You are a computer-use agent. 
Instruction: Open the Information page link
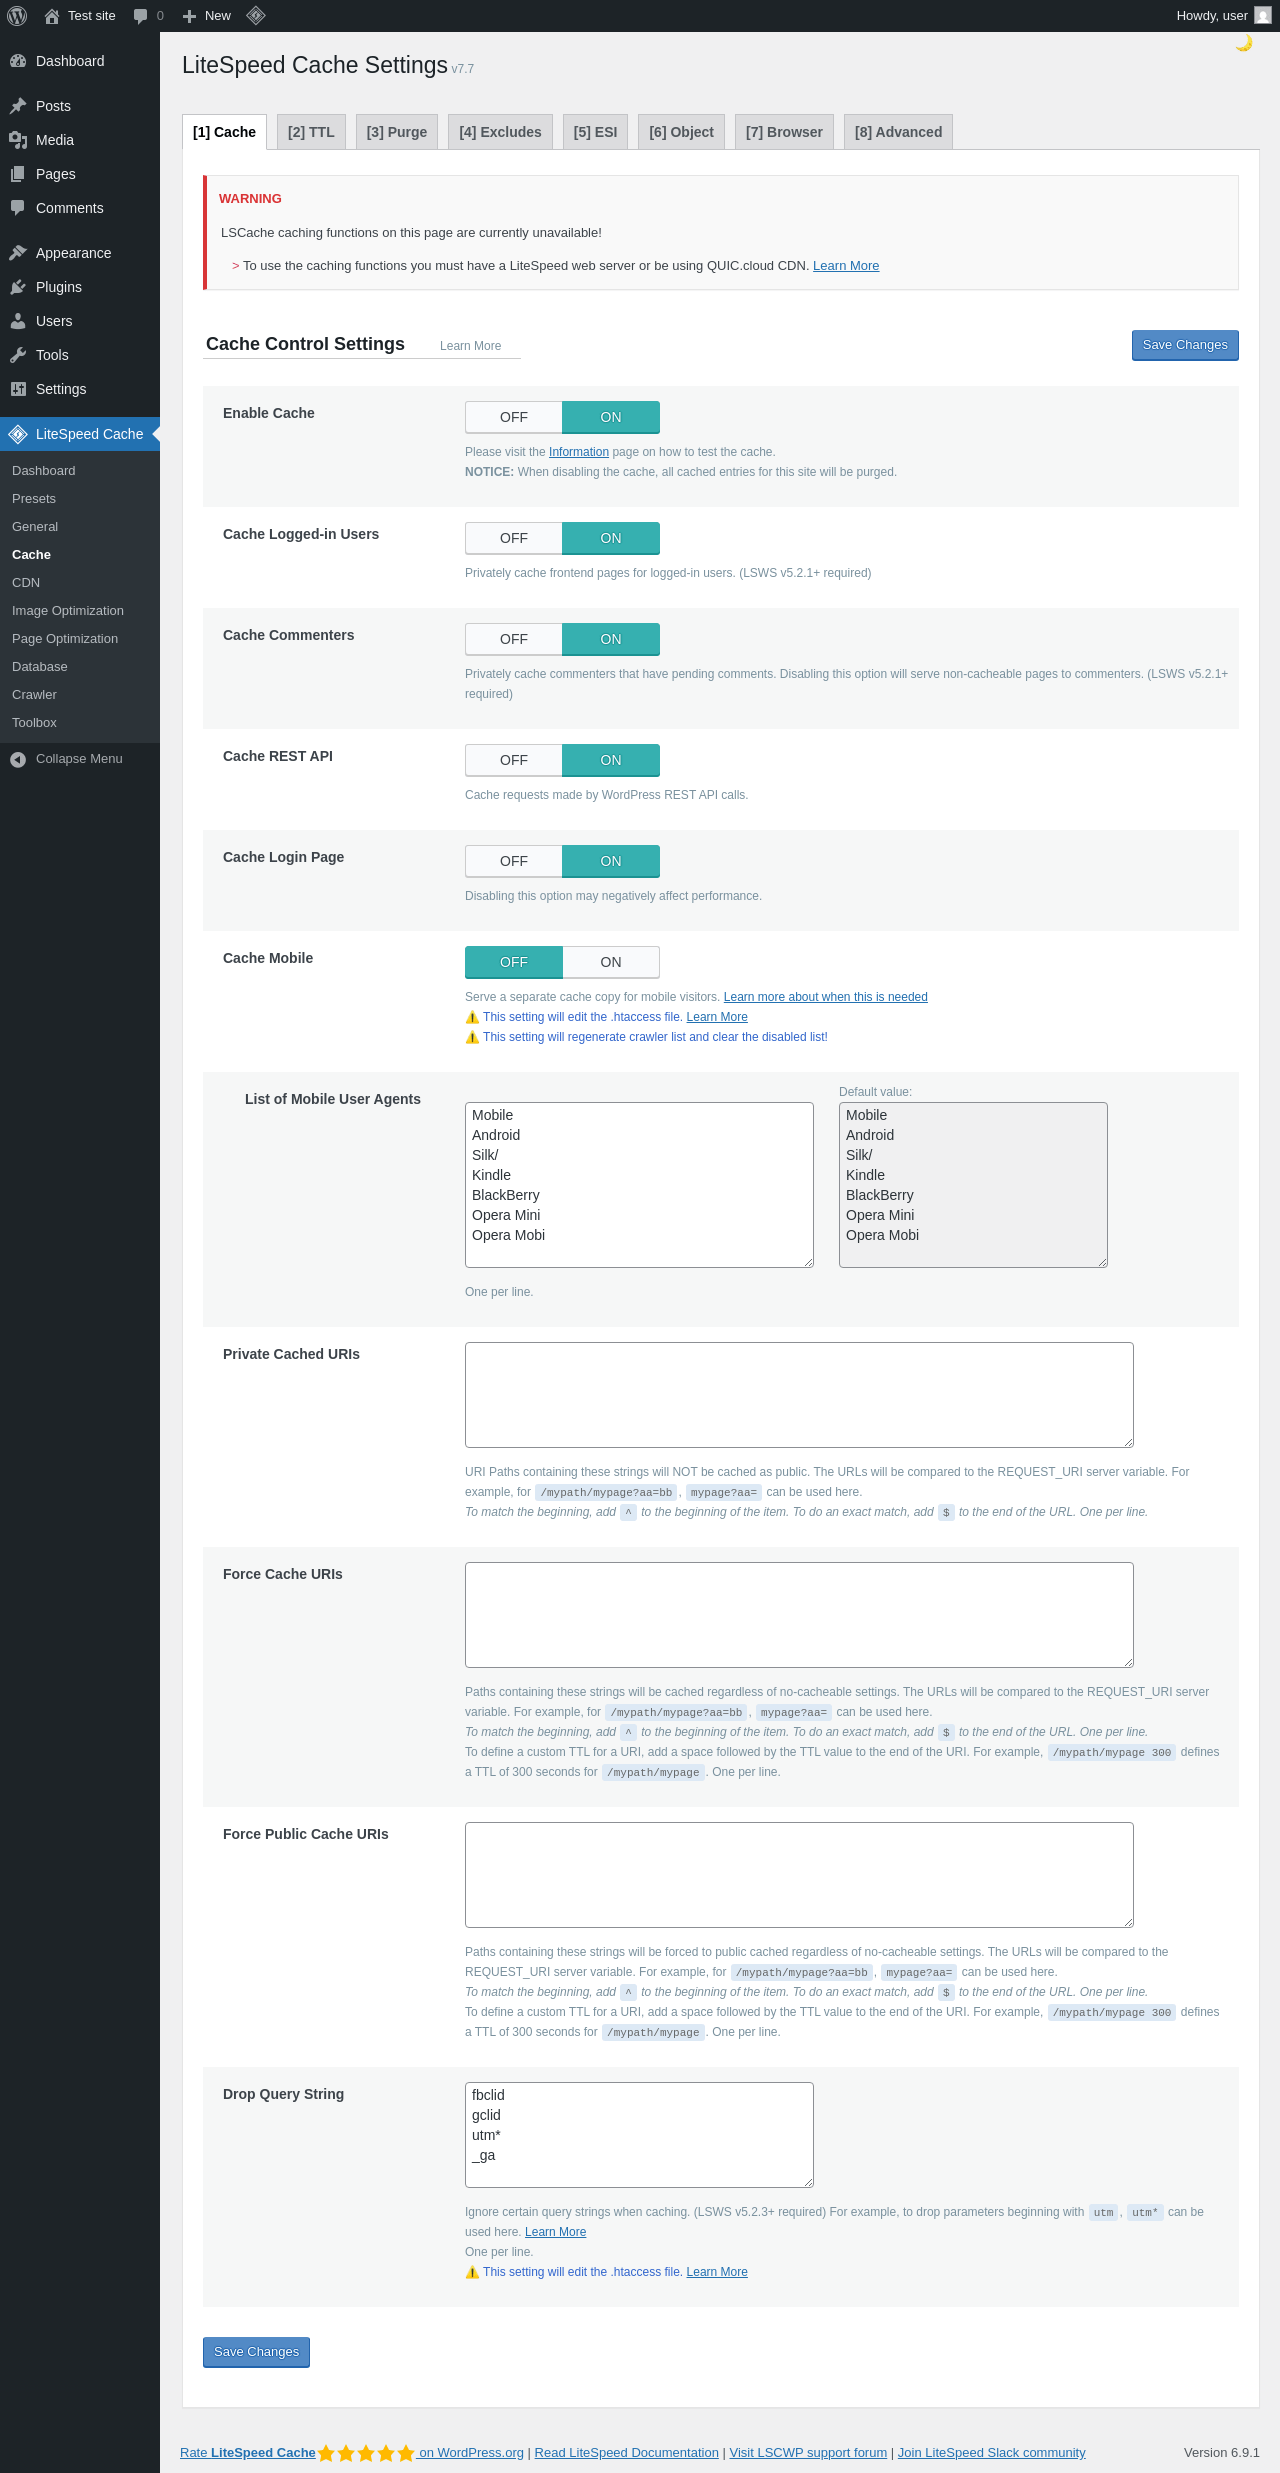579,452
